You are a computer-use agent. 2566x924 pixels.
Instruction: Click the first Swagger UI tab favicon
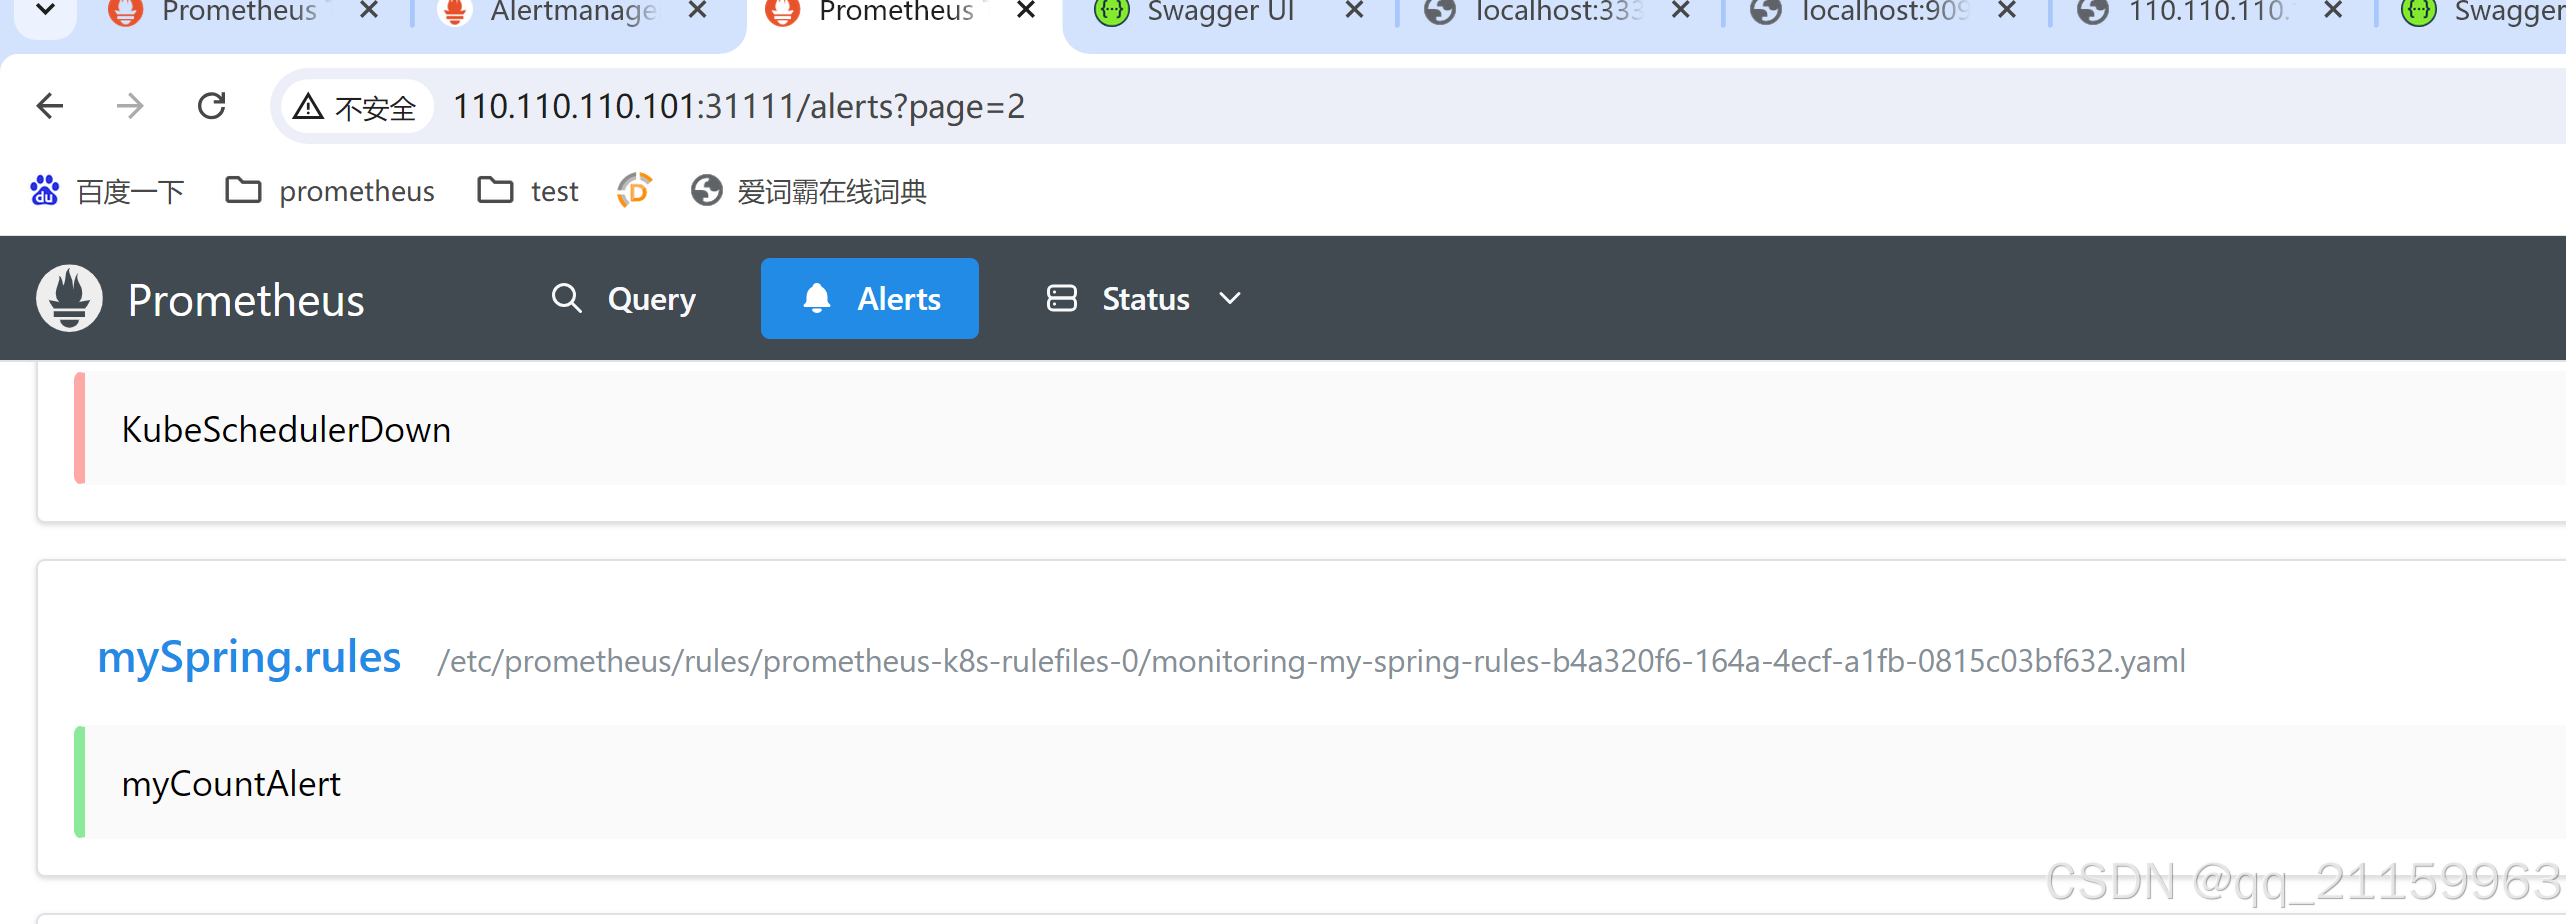pos(1111,12)
